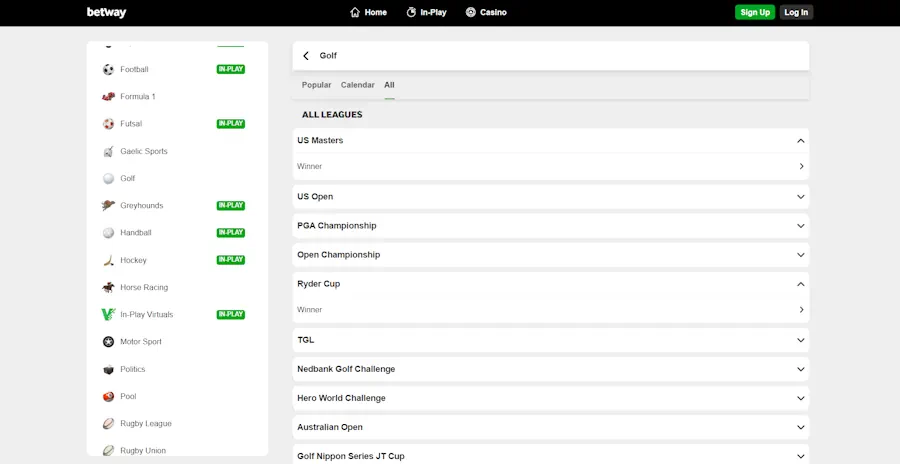Open the Rugby Union sidebar entry
Viewport: 900px width, 464px height.
coord(143,451)
